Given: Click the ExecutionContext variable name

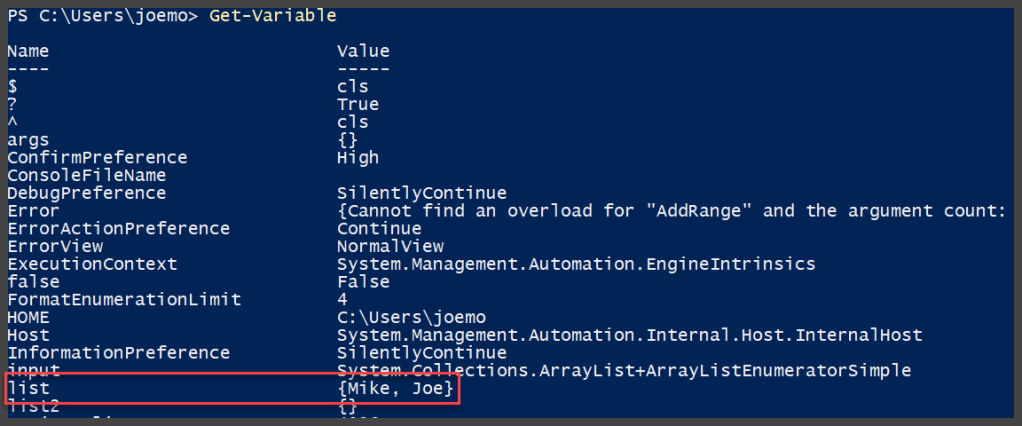Looking at the screenshot, I should tap(92, 264).
